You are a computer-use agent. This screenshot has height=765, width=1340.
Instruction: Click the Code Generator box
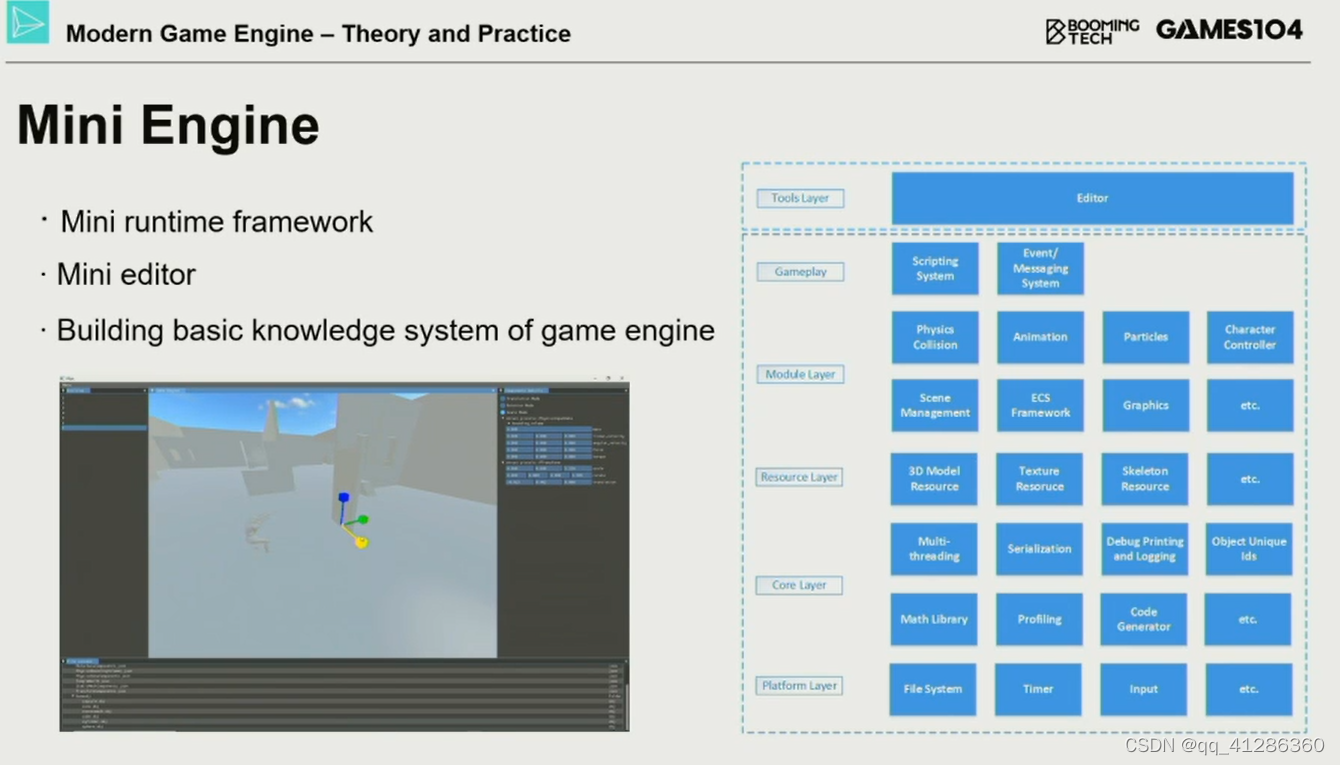(1144, 619)
